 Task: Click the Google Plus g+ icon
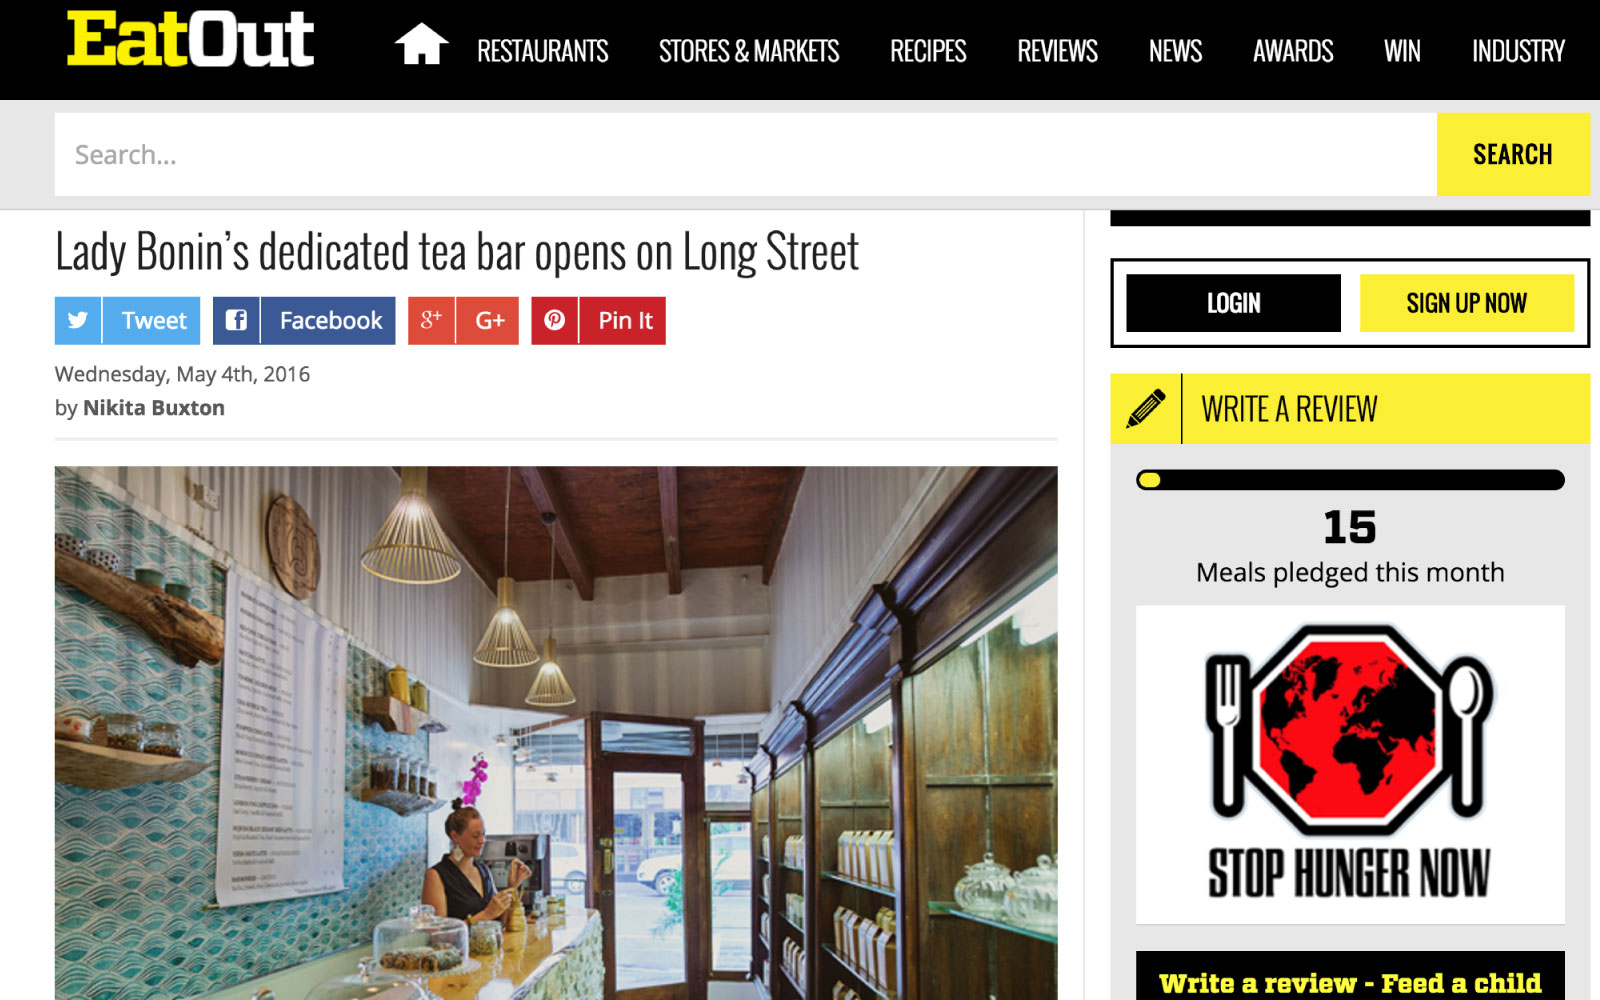[431, 321]
